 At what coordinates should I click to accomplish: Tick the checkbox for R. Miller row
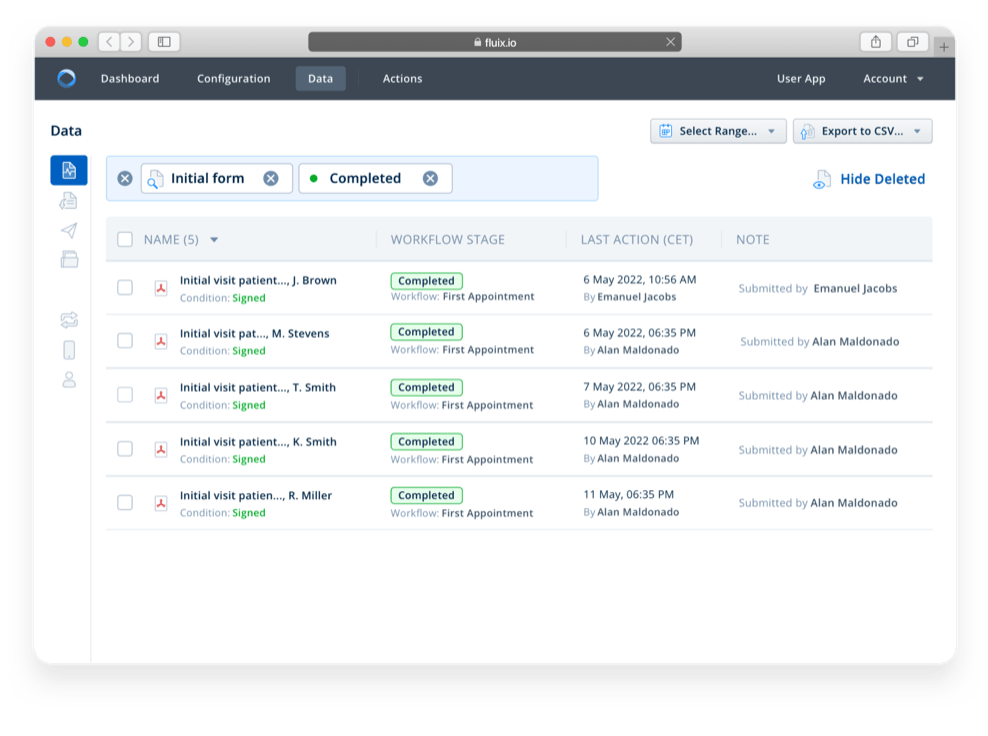[x=125, y=503]
